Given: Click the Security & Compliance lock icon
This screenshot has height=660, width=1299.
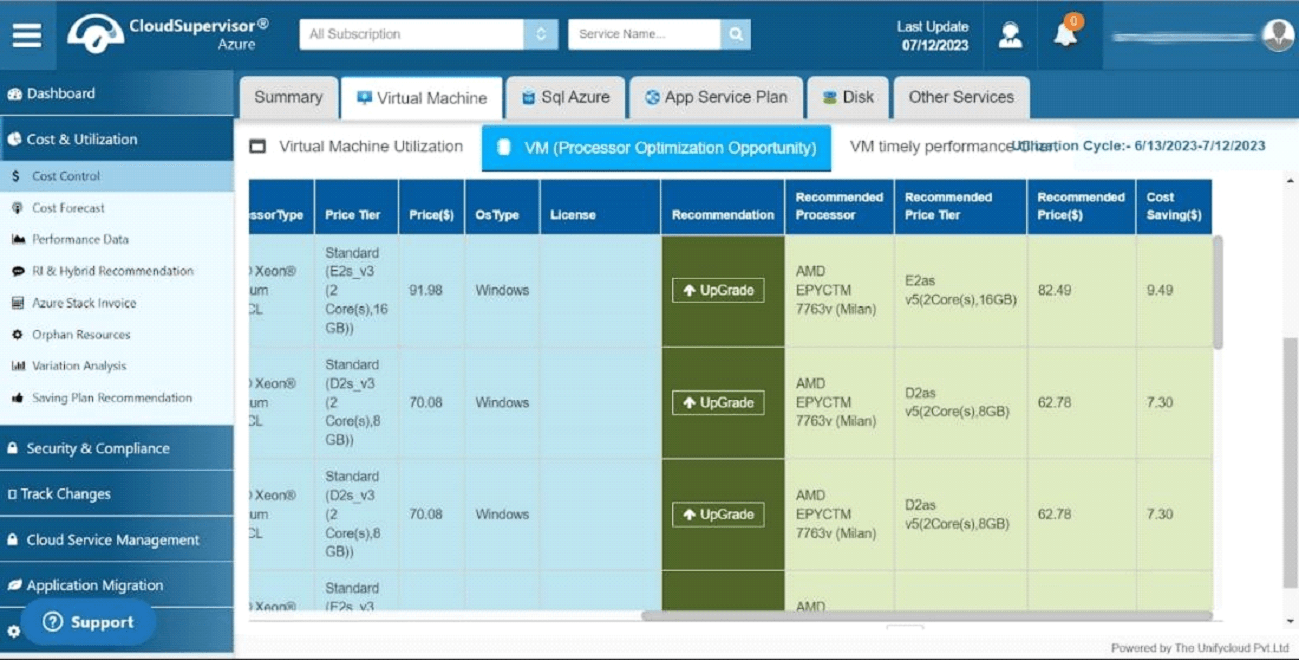Looking at the screenshot, I should coord(13,449).
